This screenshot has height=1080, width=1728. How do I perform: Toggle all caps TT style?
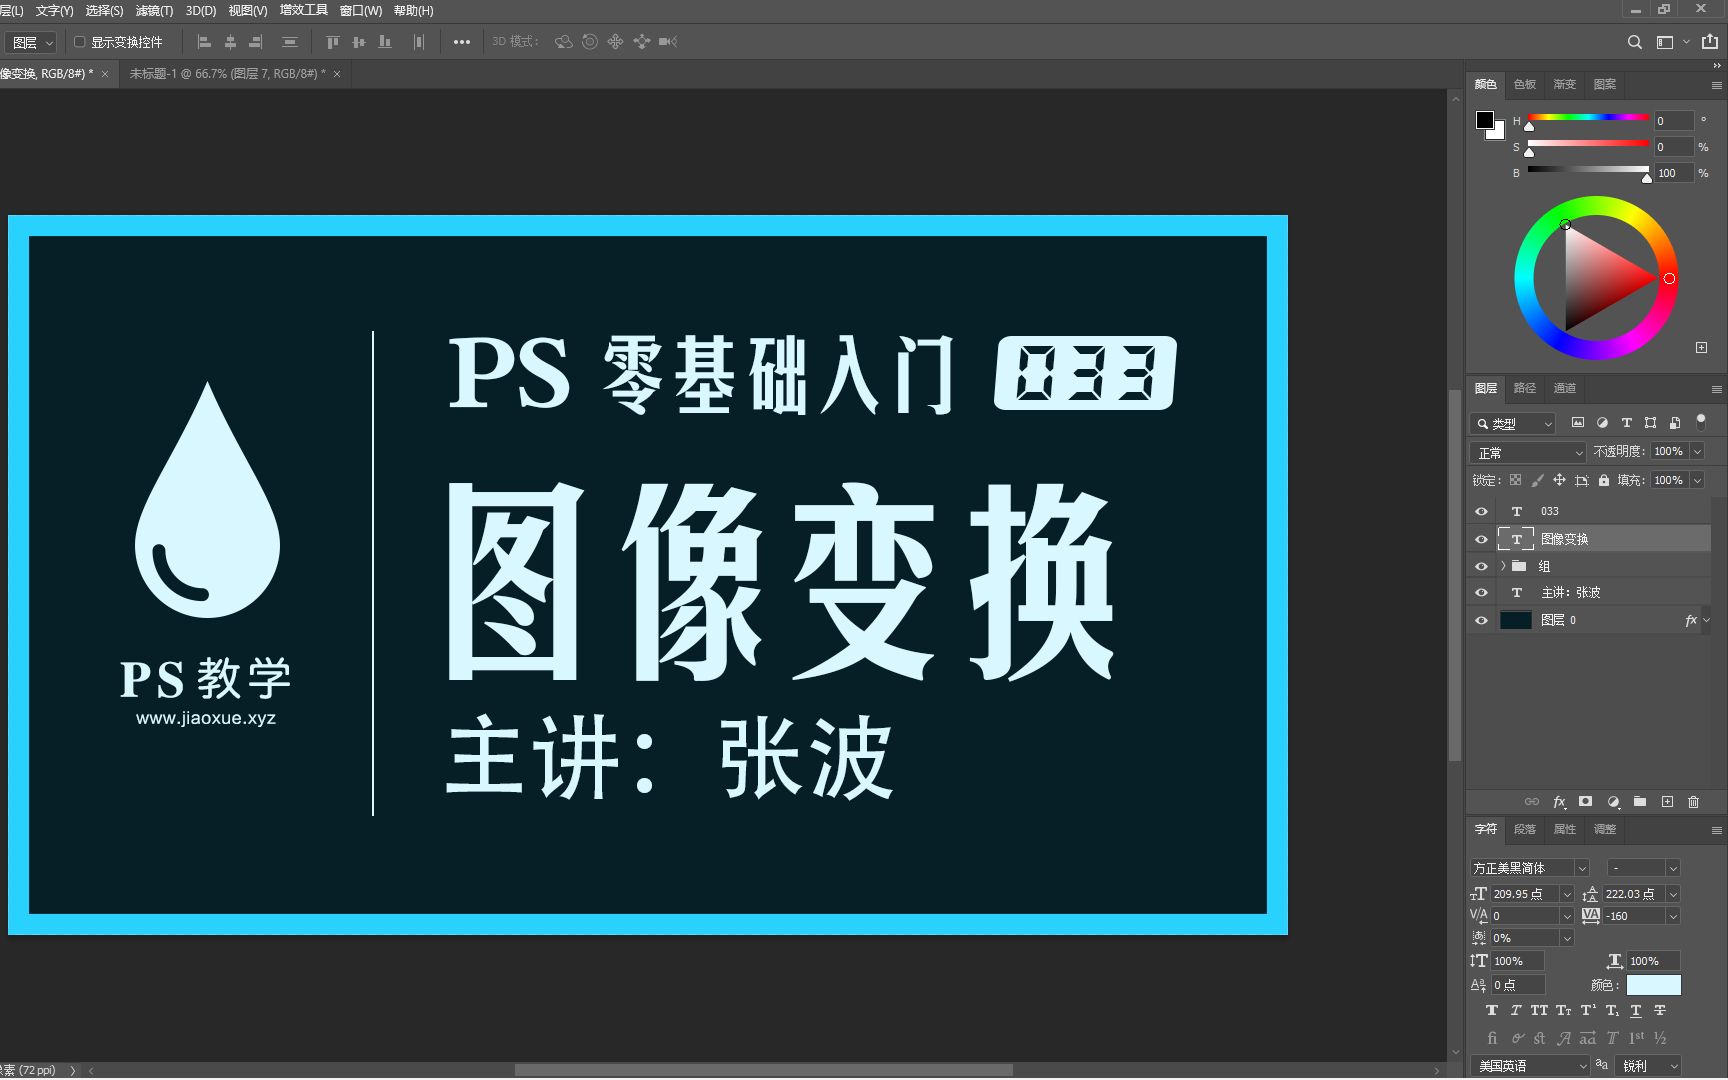[x=1539, y=1011]
